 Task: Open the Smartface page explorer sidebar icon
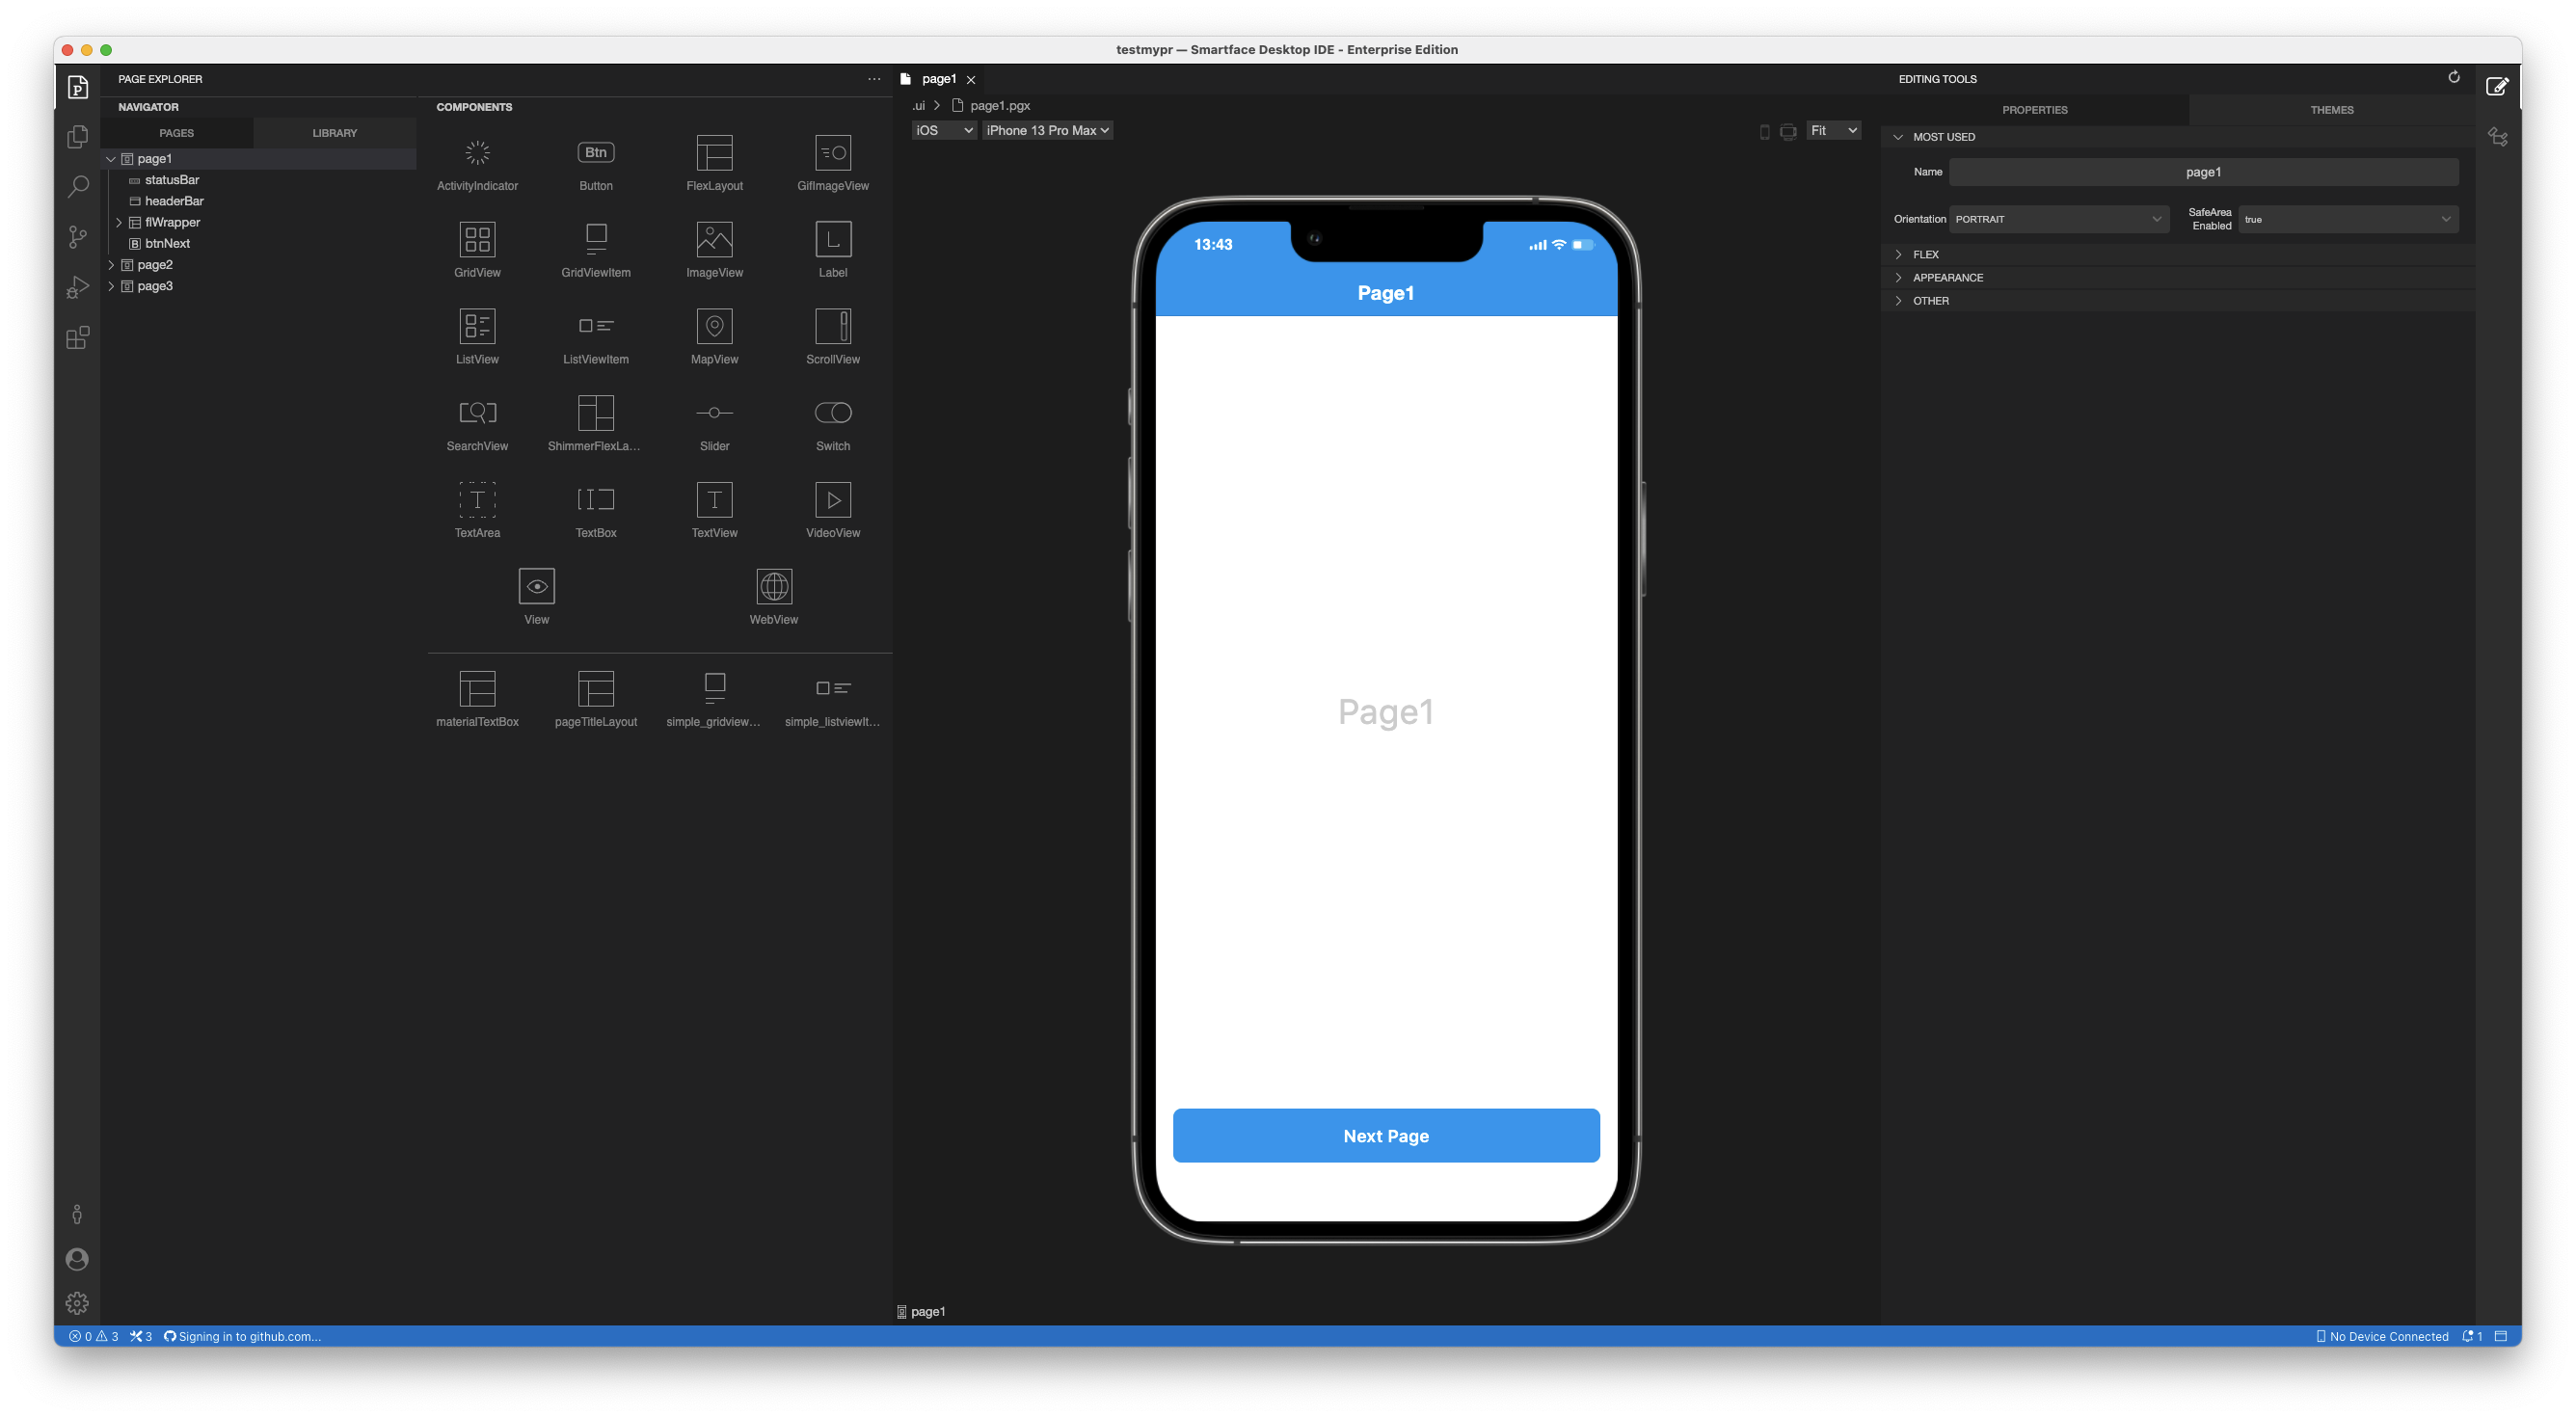tap(77, 87)
